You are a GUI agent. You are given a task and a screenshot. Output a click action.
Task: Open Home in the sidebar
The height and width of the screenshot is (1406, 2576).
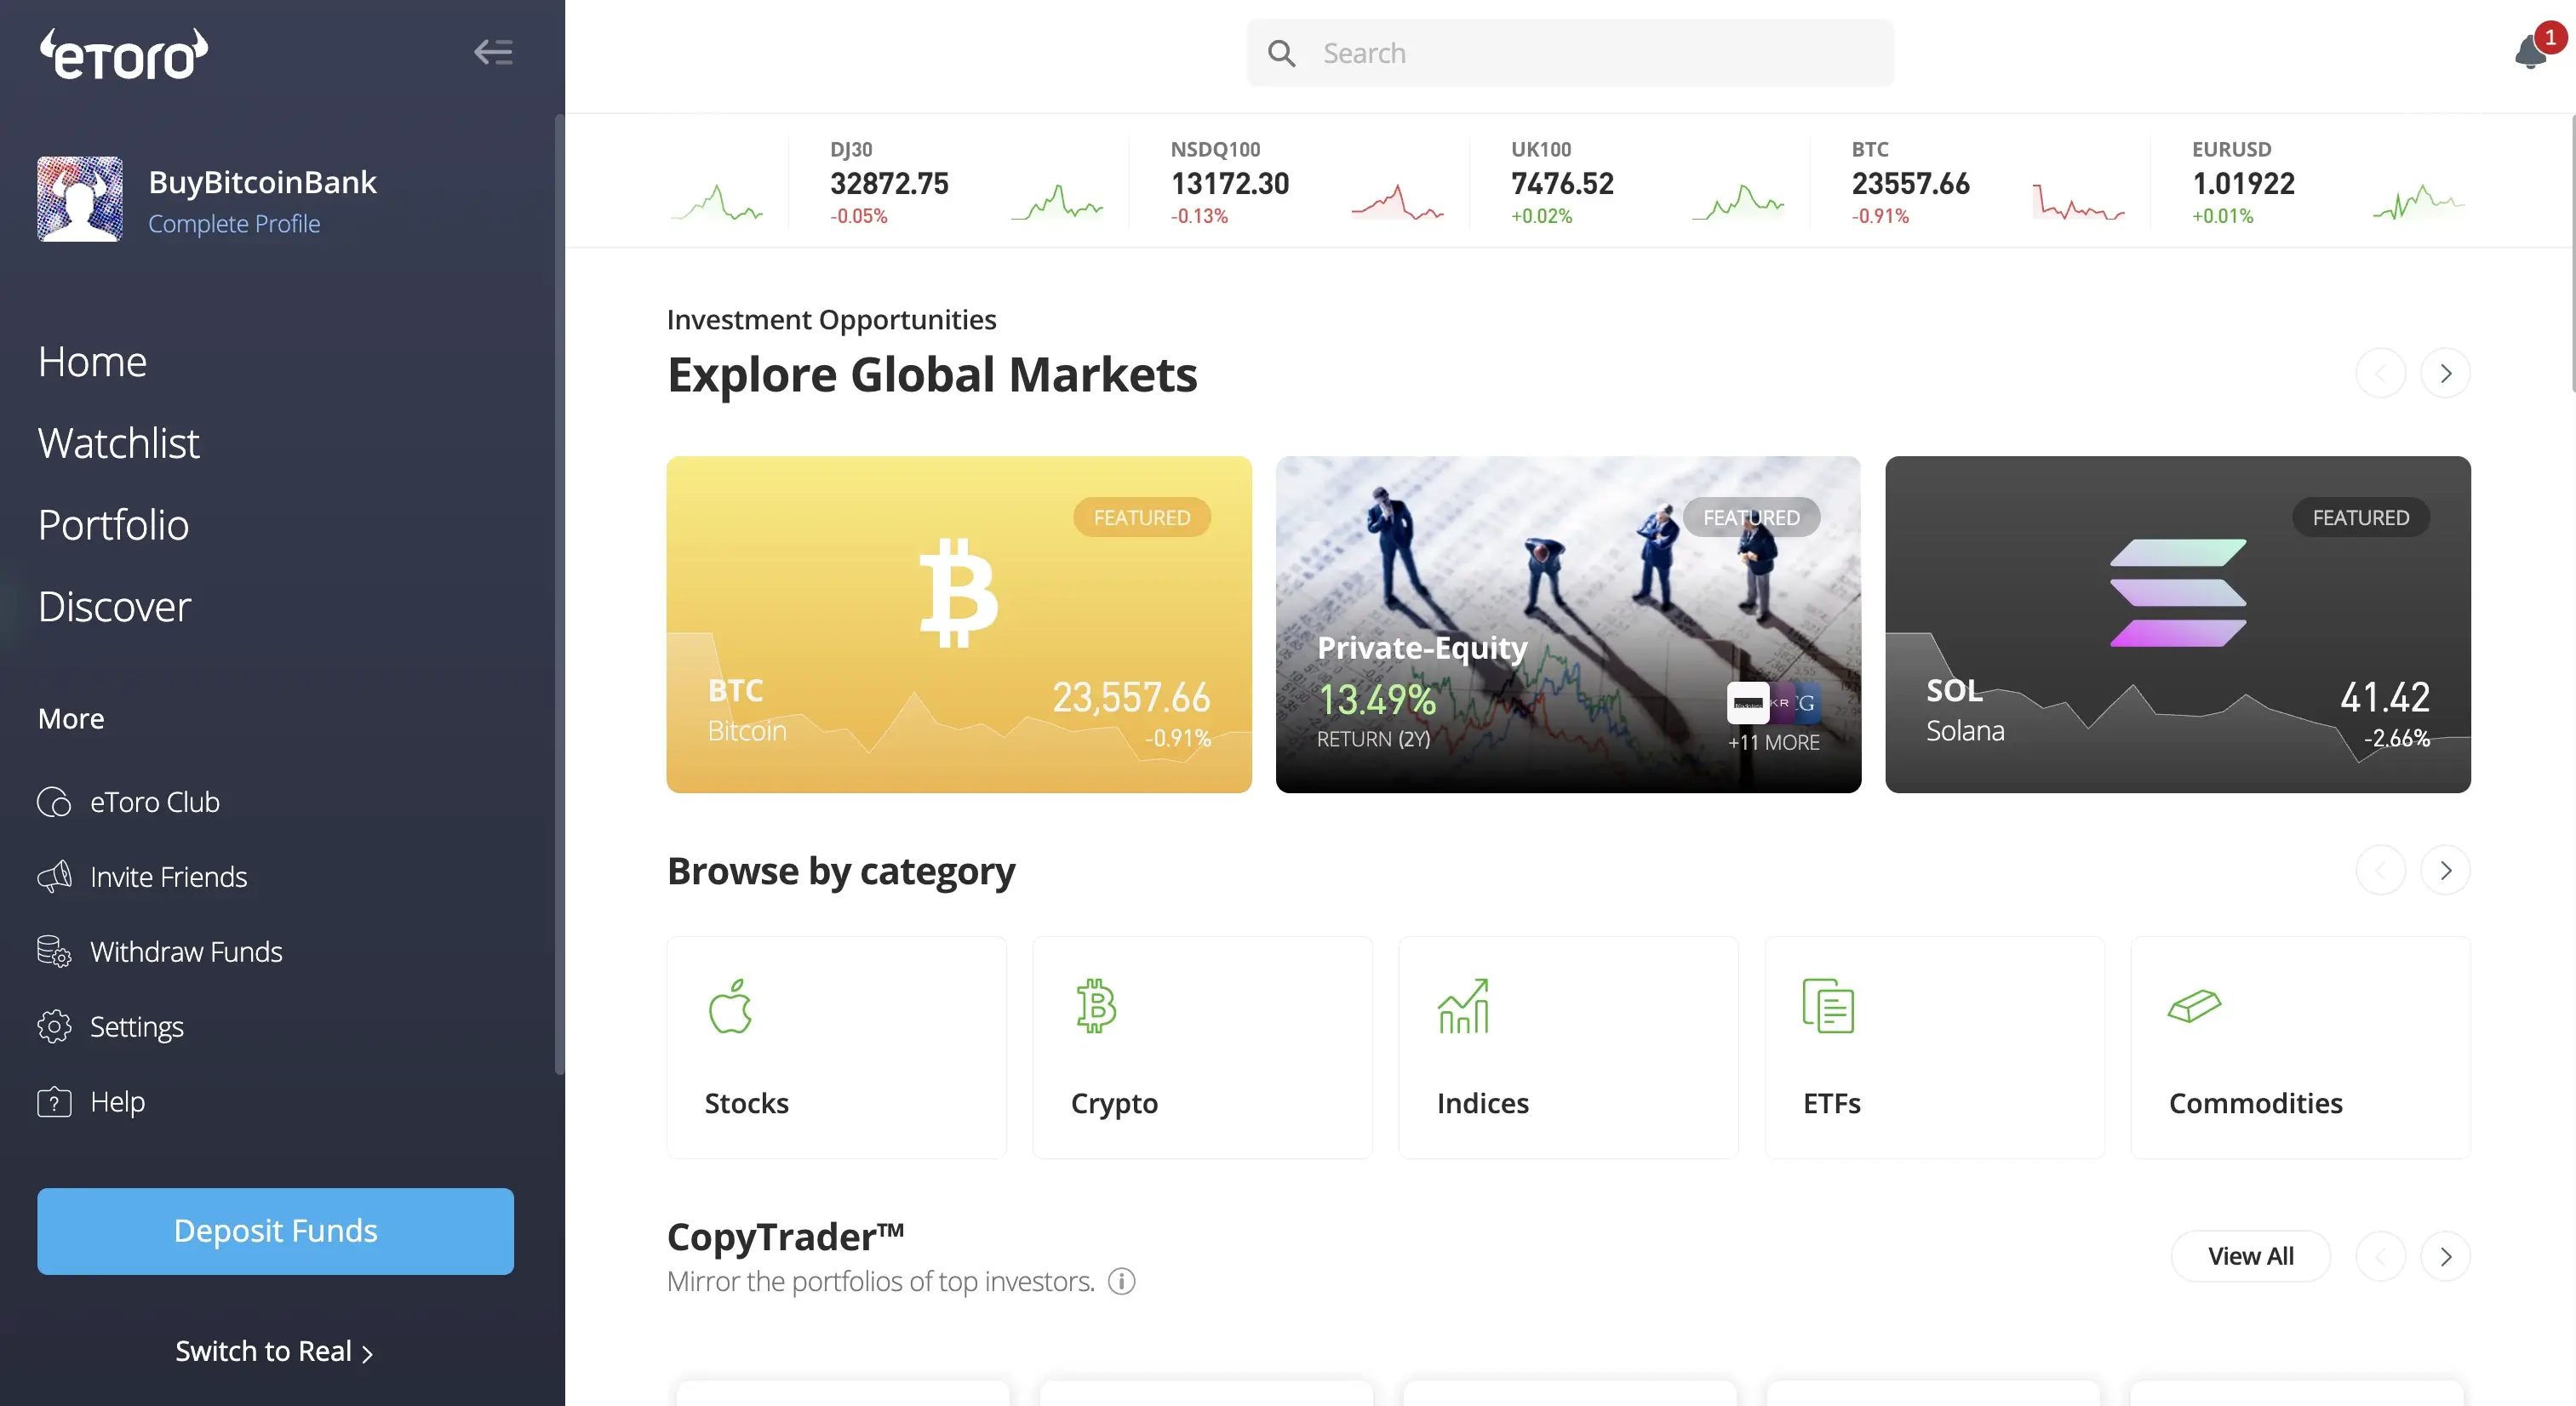coord(92,362)
